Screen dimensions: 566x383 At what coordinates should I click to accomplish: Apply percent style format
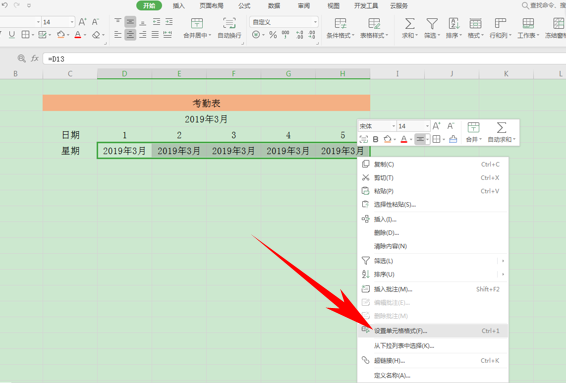273,35
